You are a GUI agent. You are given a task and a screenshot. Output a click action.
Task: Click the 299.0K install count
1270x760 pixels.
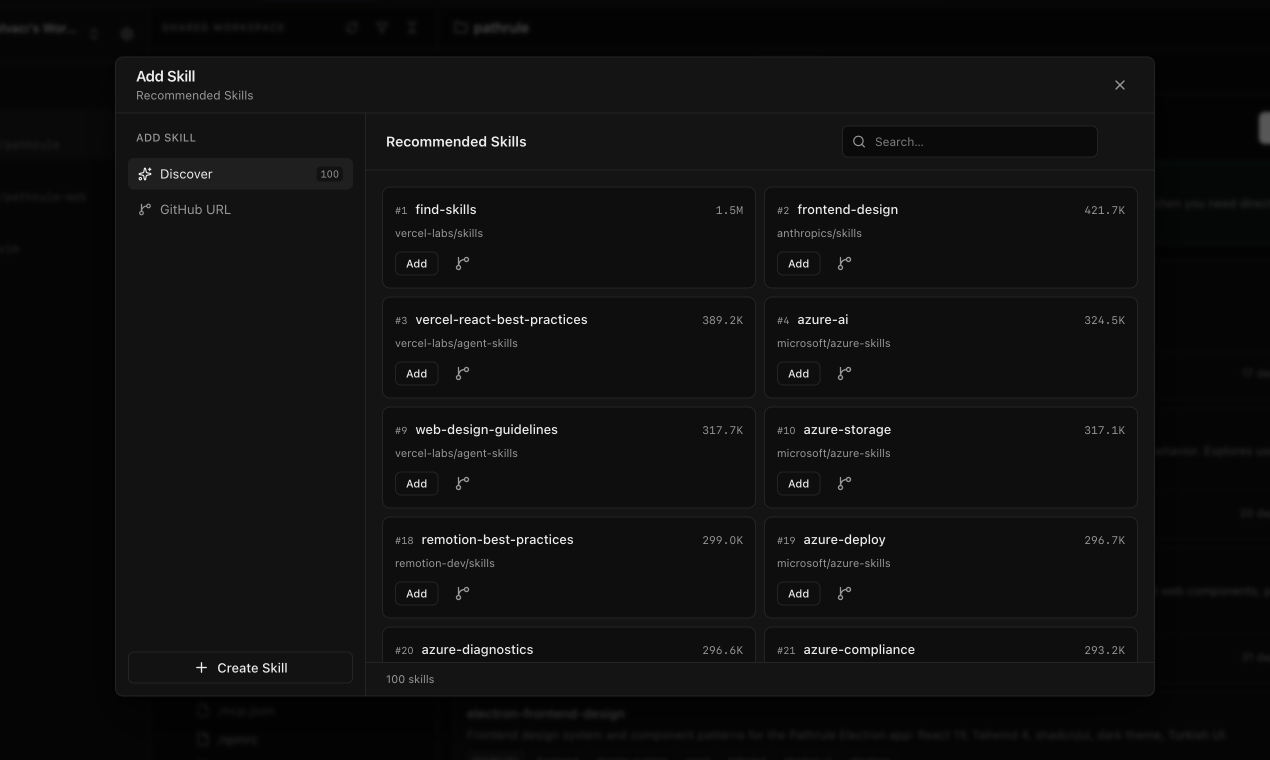722,541
